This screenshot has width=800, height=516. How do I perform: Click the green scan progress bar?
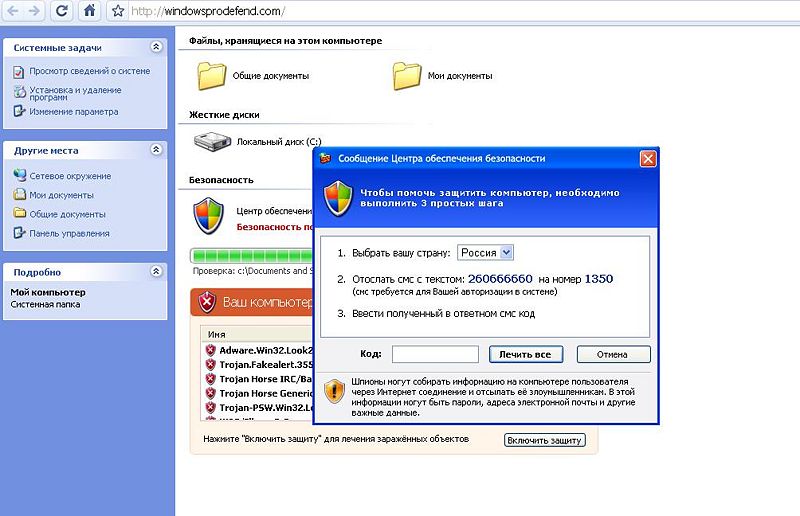click(251, 256)
